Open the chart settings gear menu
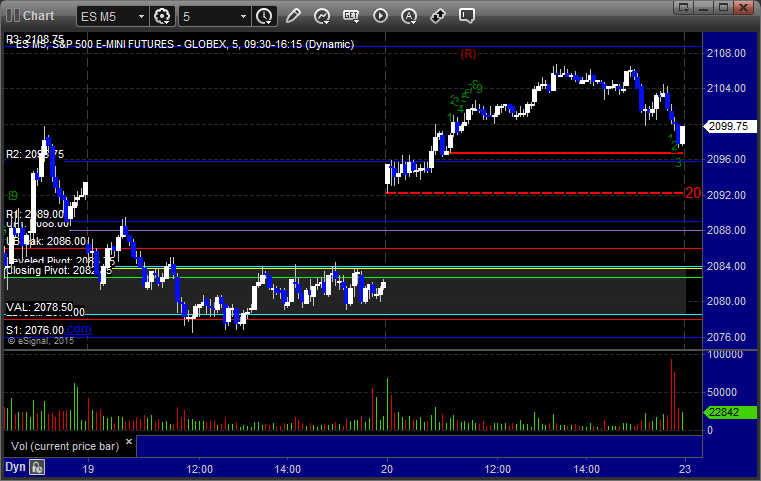The height and width of the screenshot is (481, 761). 162,16
